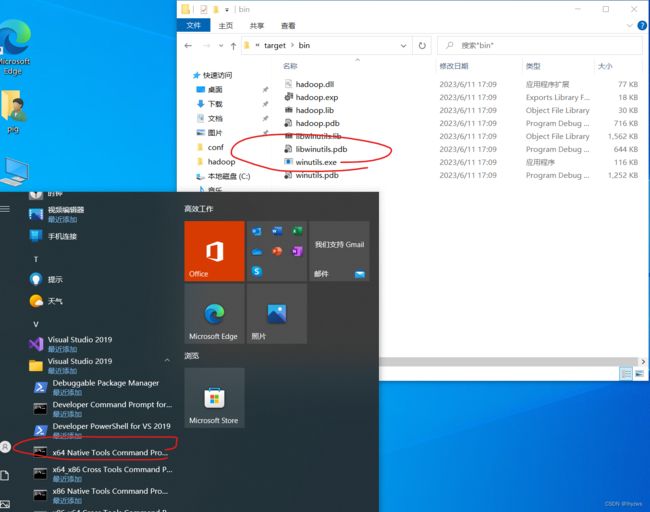Screen dimensions: 650x512
Task: Launch x64 Native Tools Command Prompt
Action: click(x=102, y=452)
